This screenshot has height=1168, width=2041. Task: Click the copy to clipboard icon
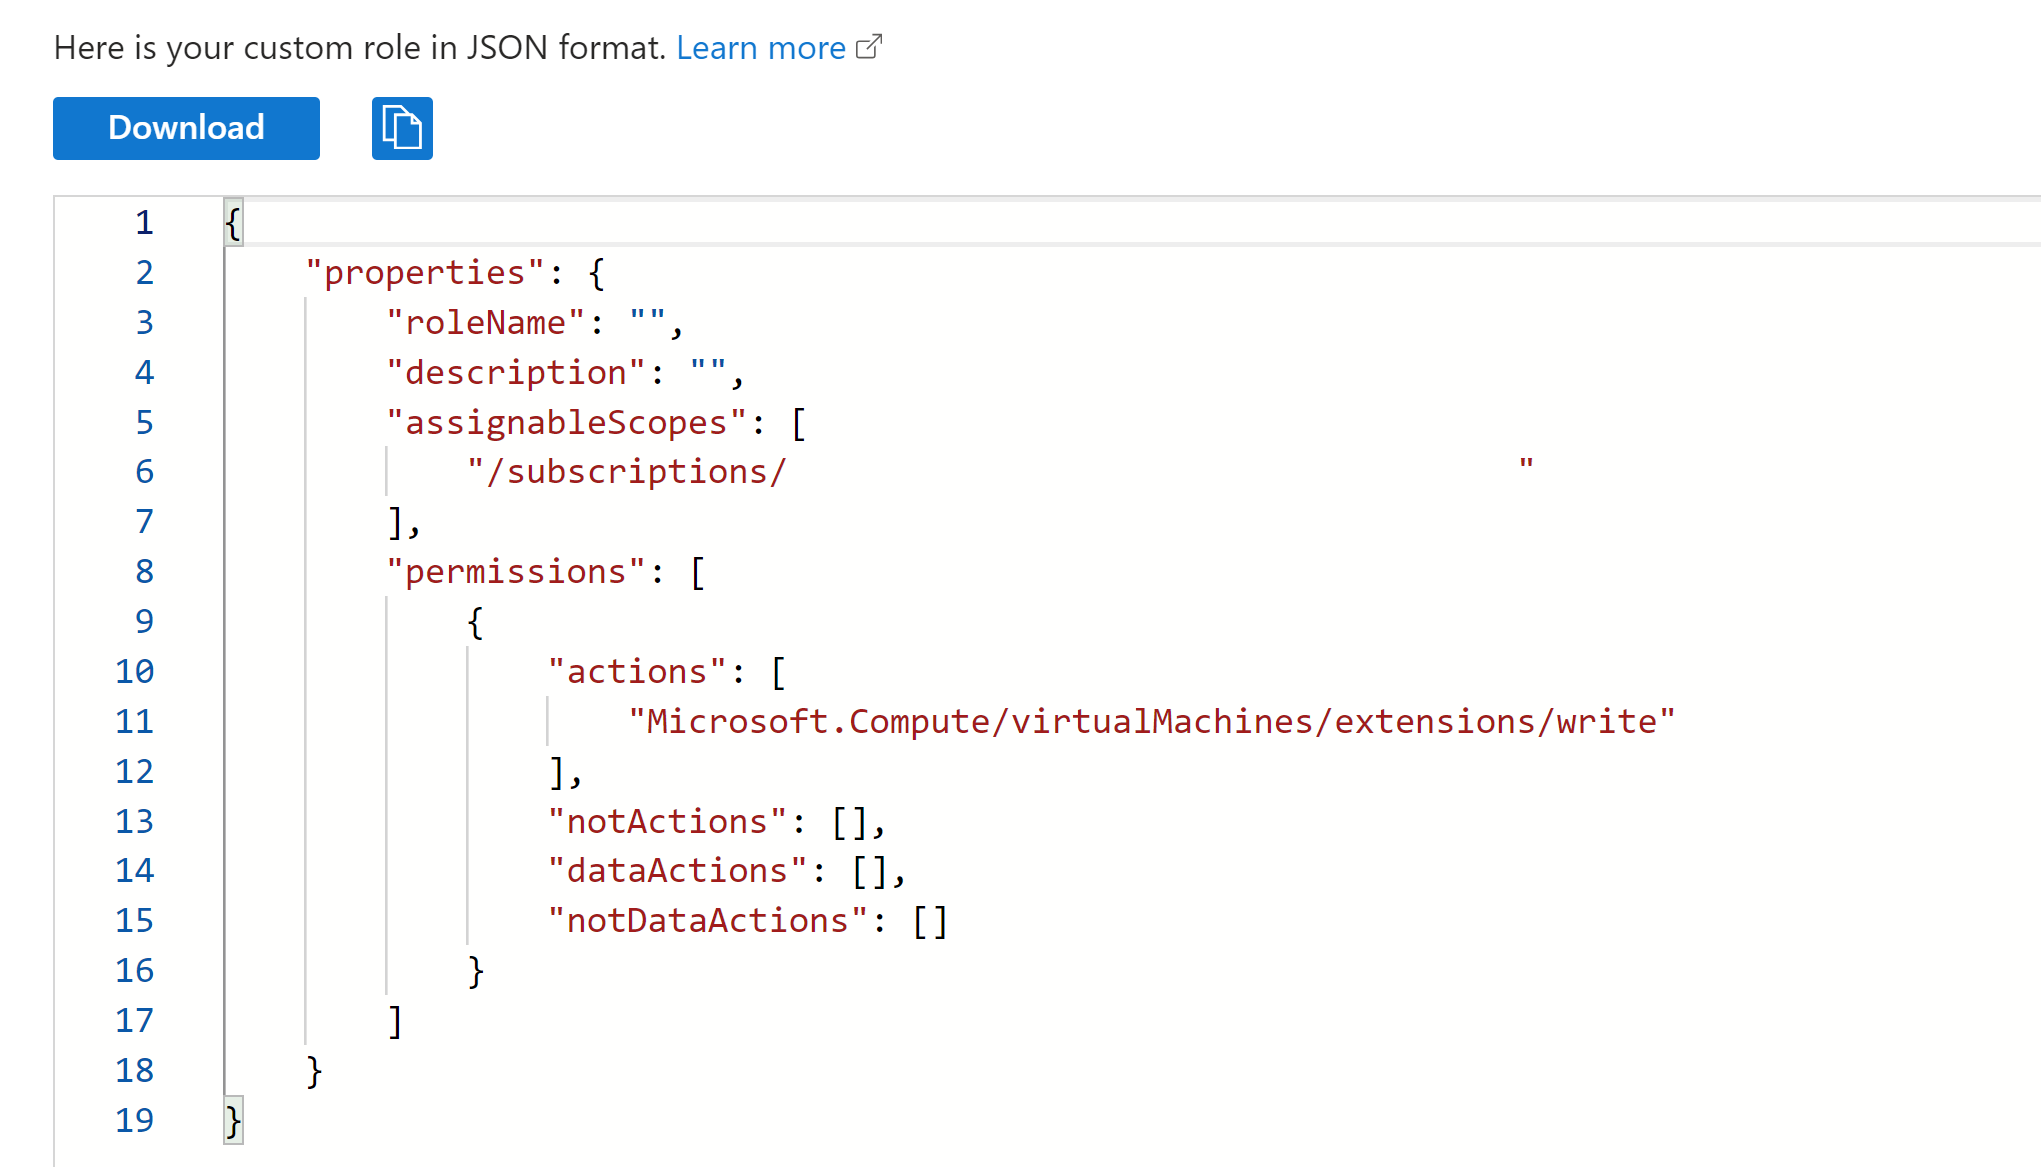(402, 128)
